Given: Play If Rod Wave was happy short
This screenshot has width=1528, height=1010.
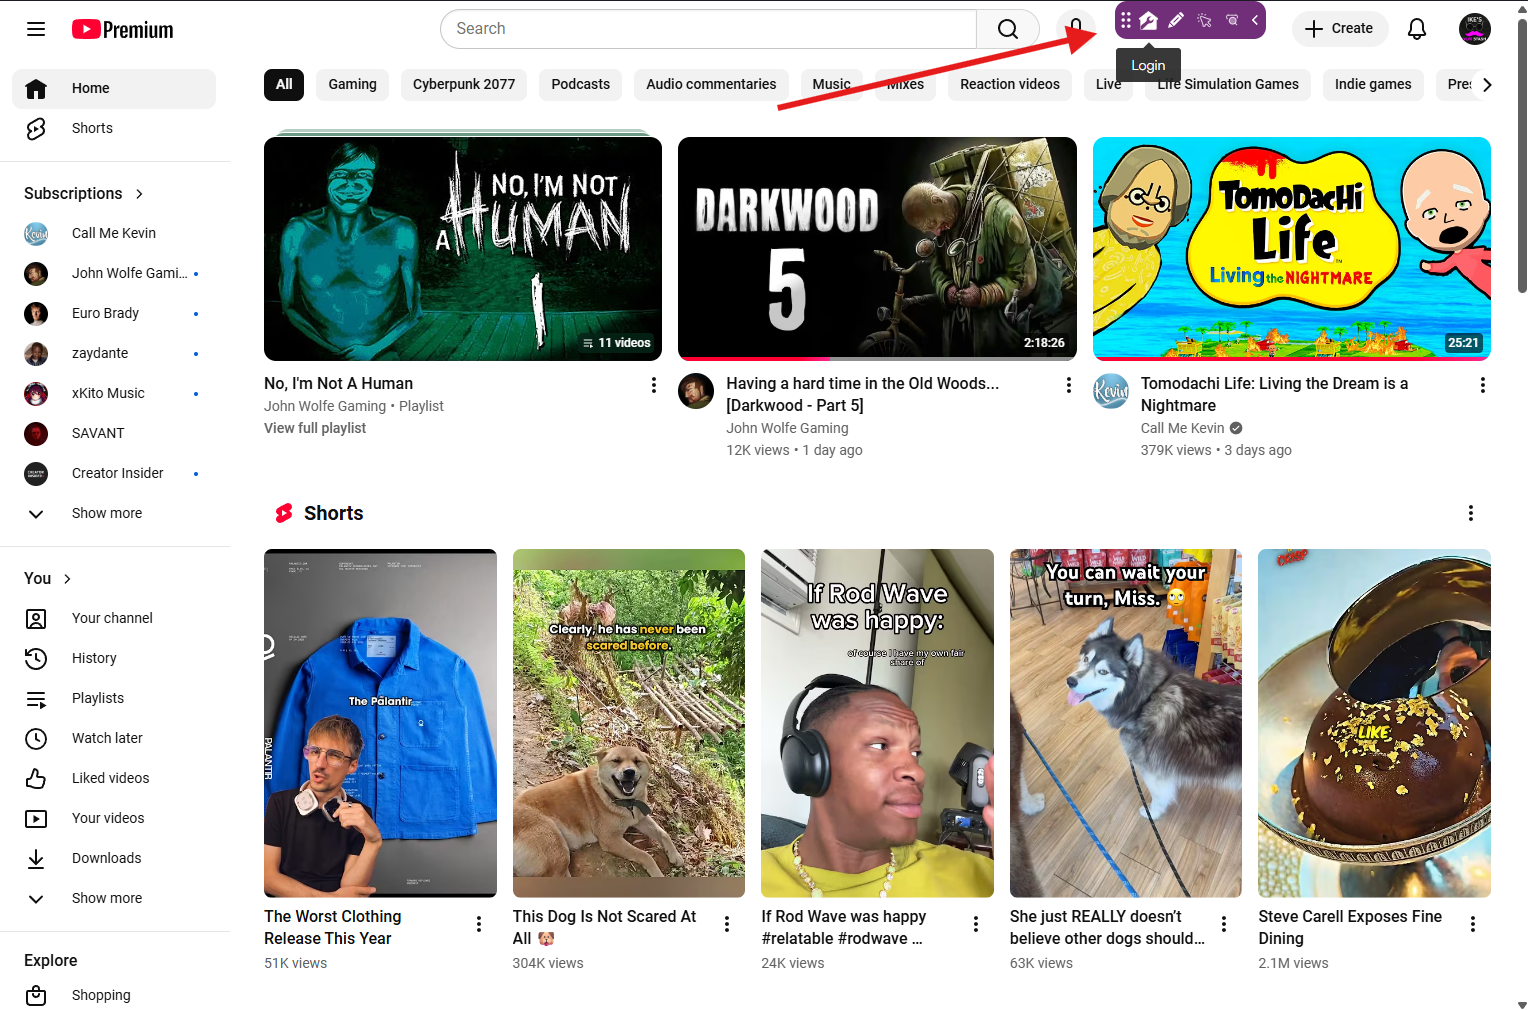Looking at the screenshot, I should pyautogui.click(x=877, y=723).
